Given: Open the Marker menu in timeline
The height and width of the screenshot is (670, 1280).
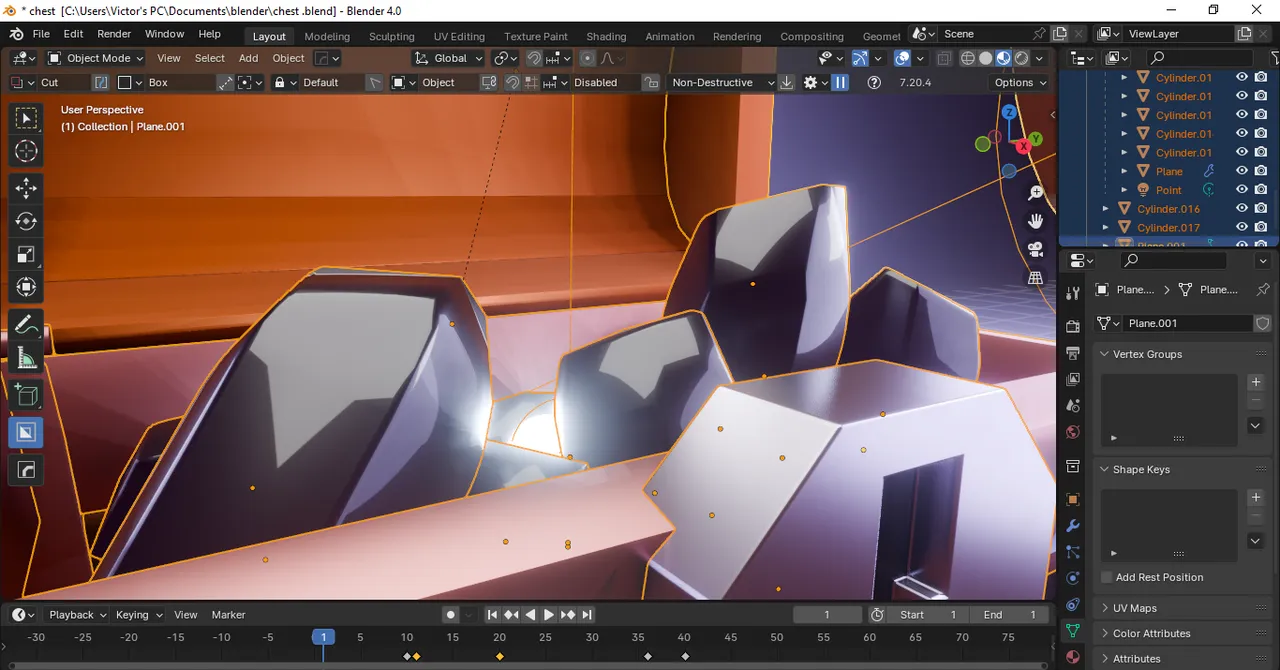Looking at the screenshot, I should click(229, 615).
